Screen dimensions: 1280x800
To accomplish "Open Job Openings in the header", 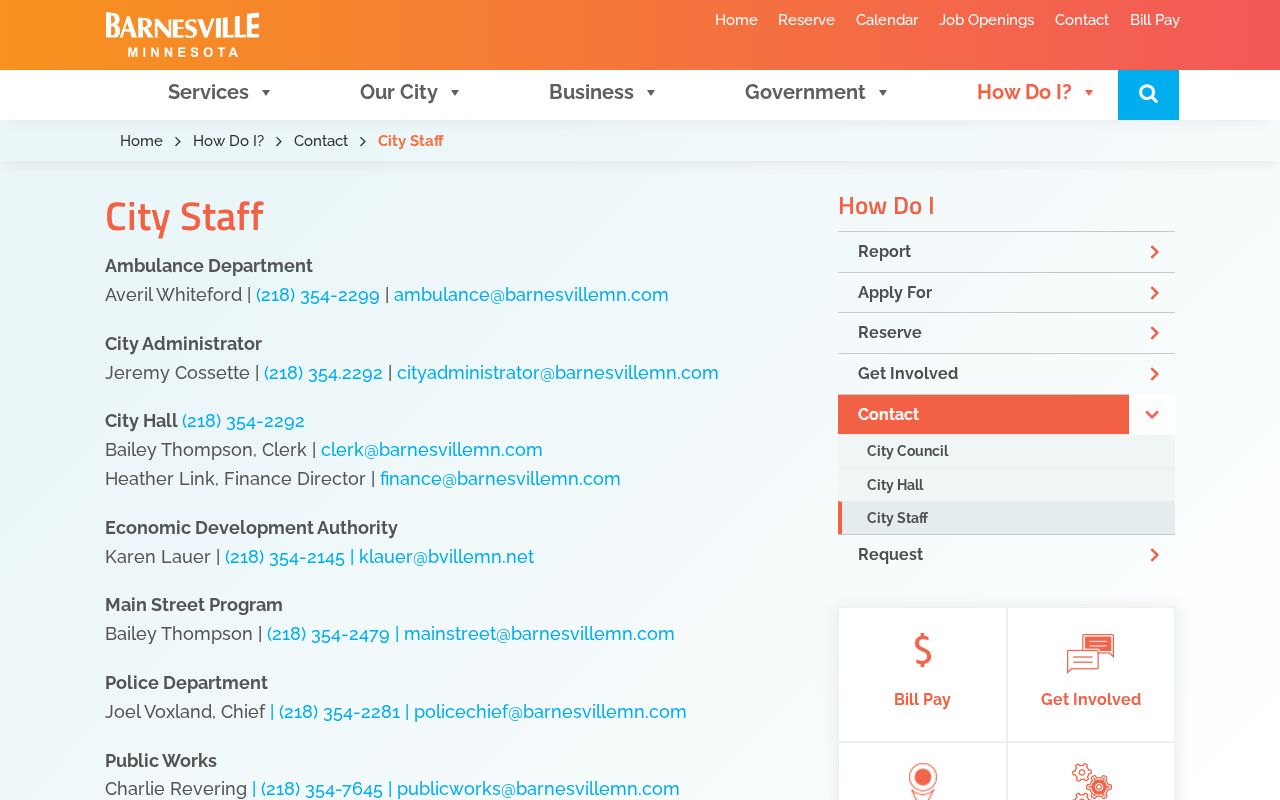I will coord(986,20).
